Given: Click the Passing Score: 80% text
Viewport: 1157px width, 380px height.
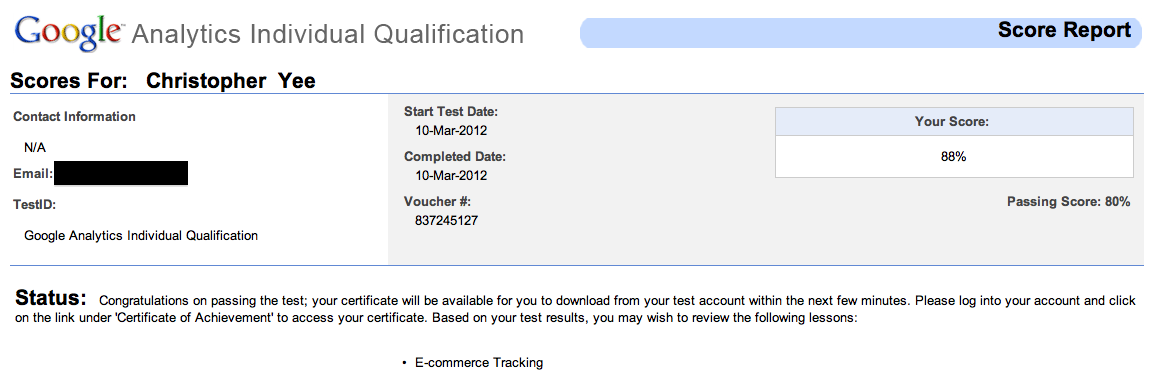Looking at the screenshot, I should pos(1068,201).
